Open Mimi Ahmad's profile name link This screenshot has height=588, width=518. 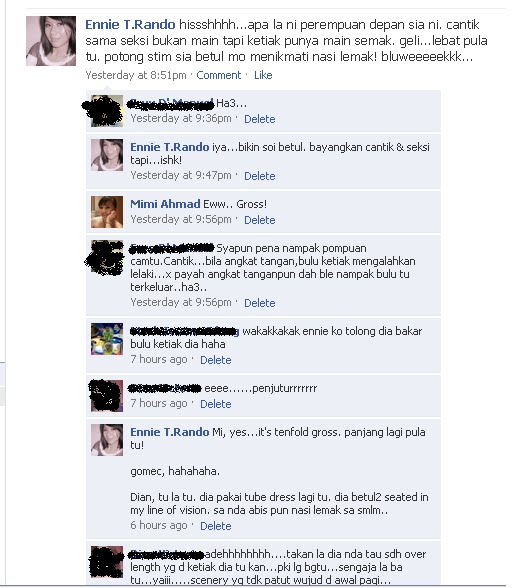pos(165,204)
